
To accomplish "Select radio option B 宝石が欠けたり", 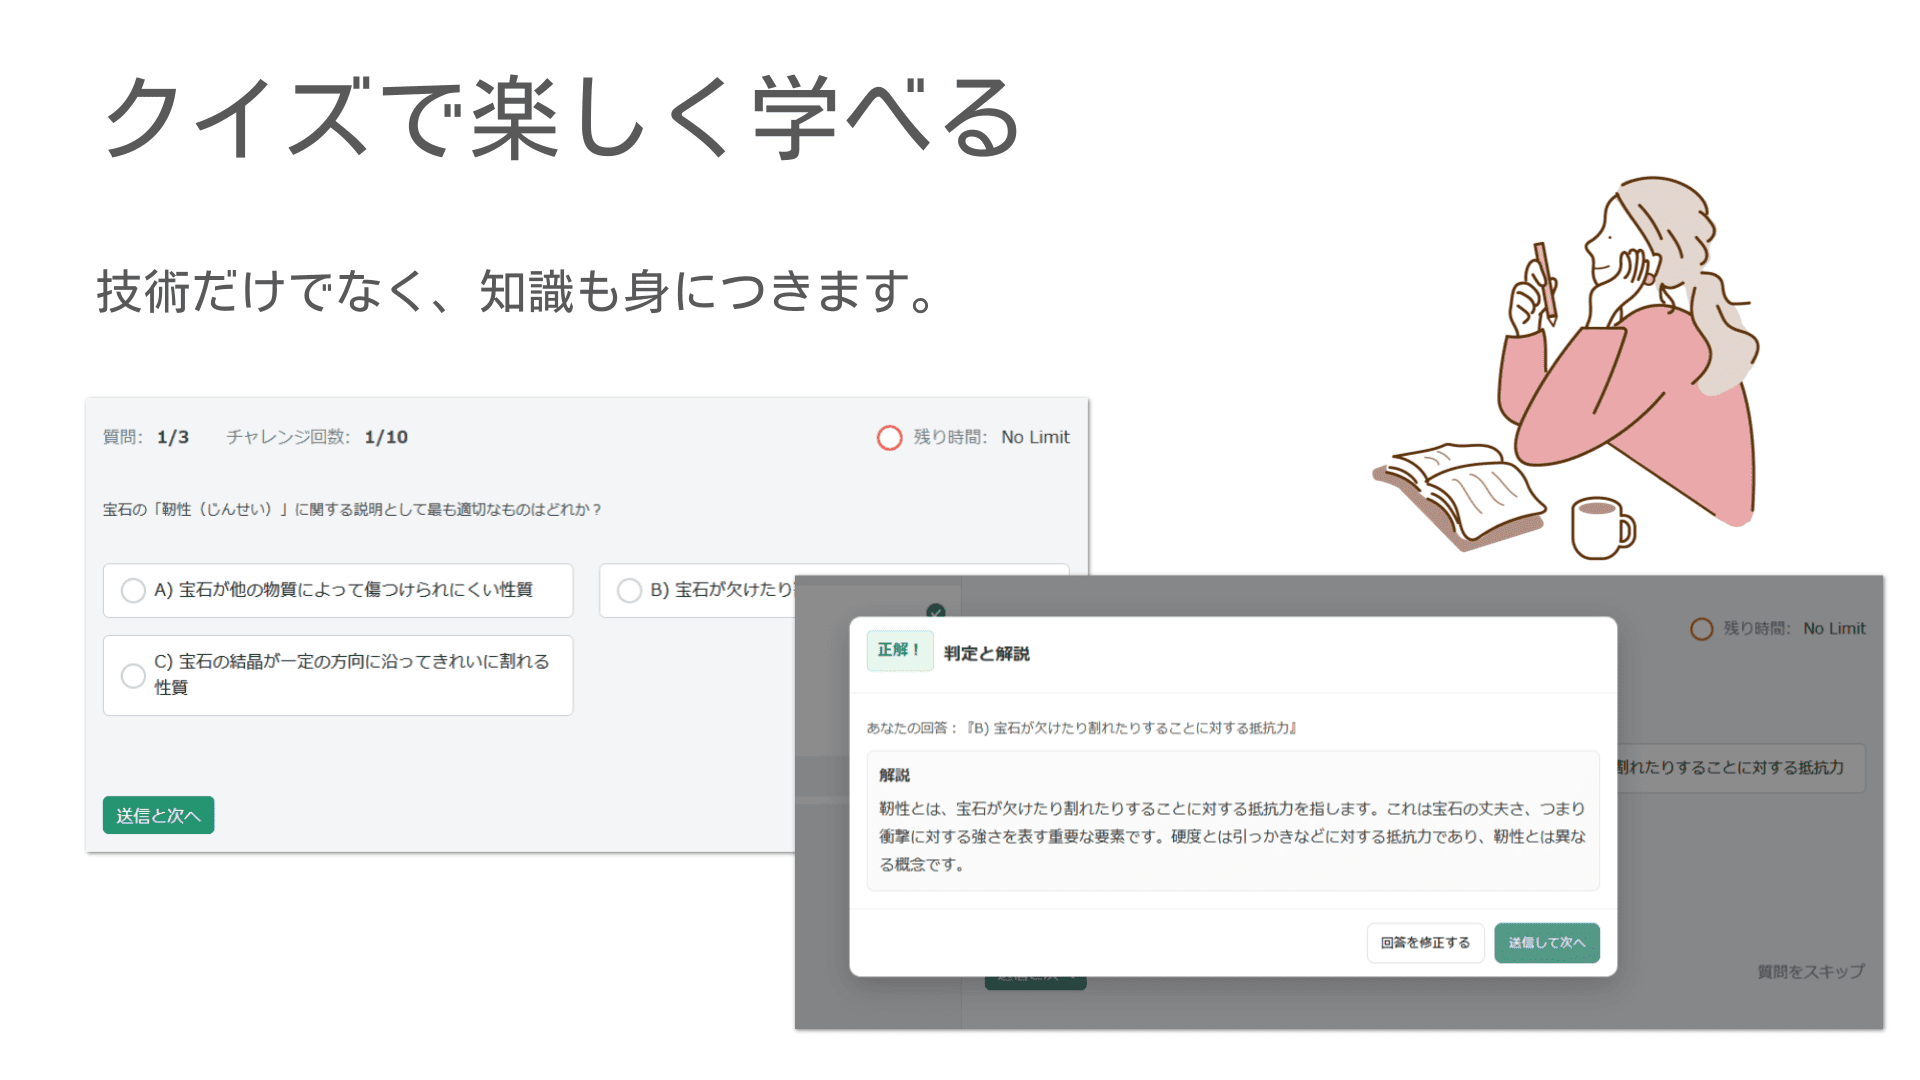I will [629, 591].
